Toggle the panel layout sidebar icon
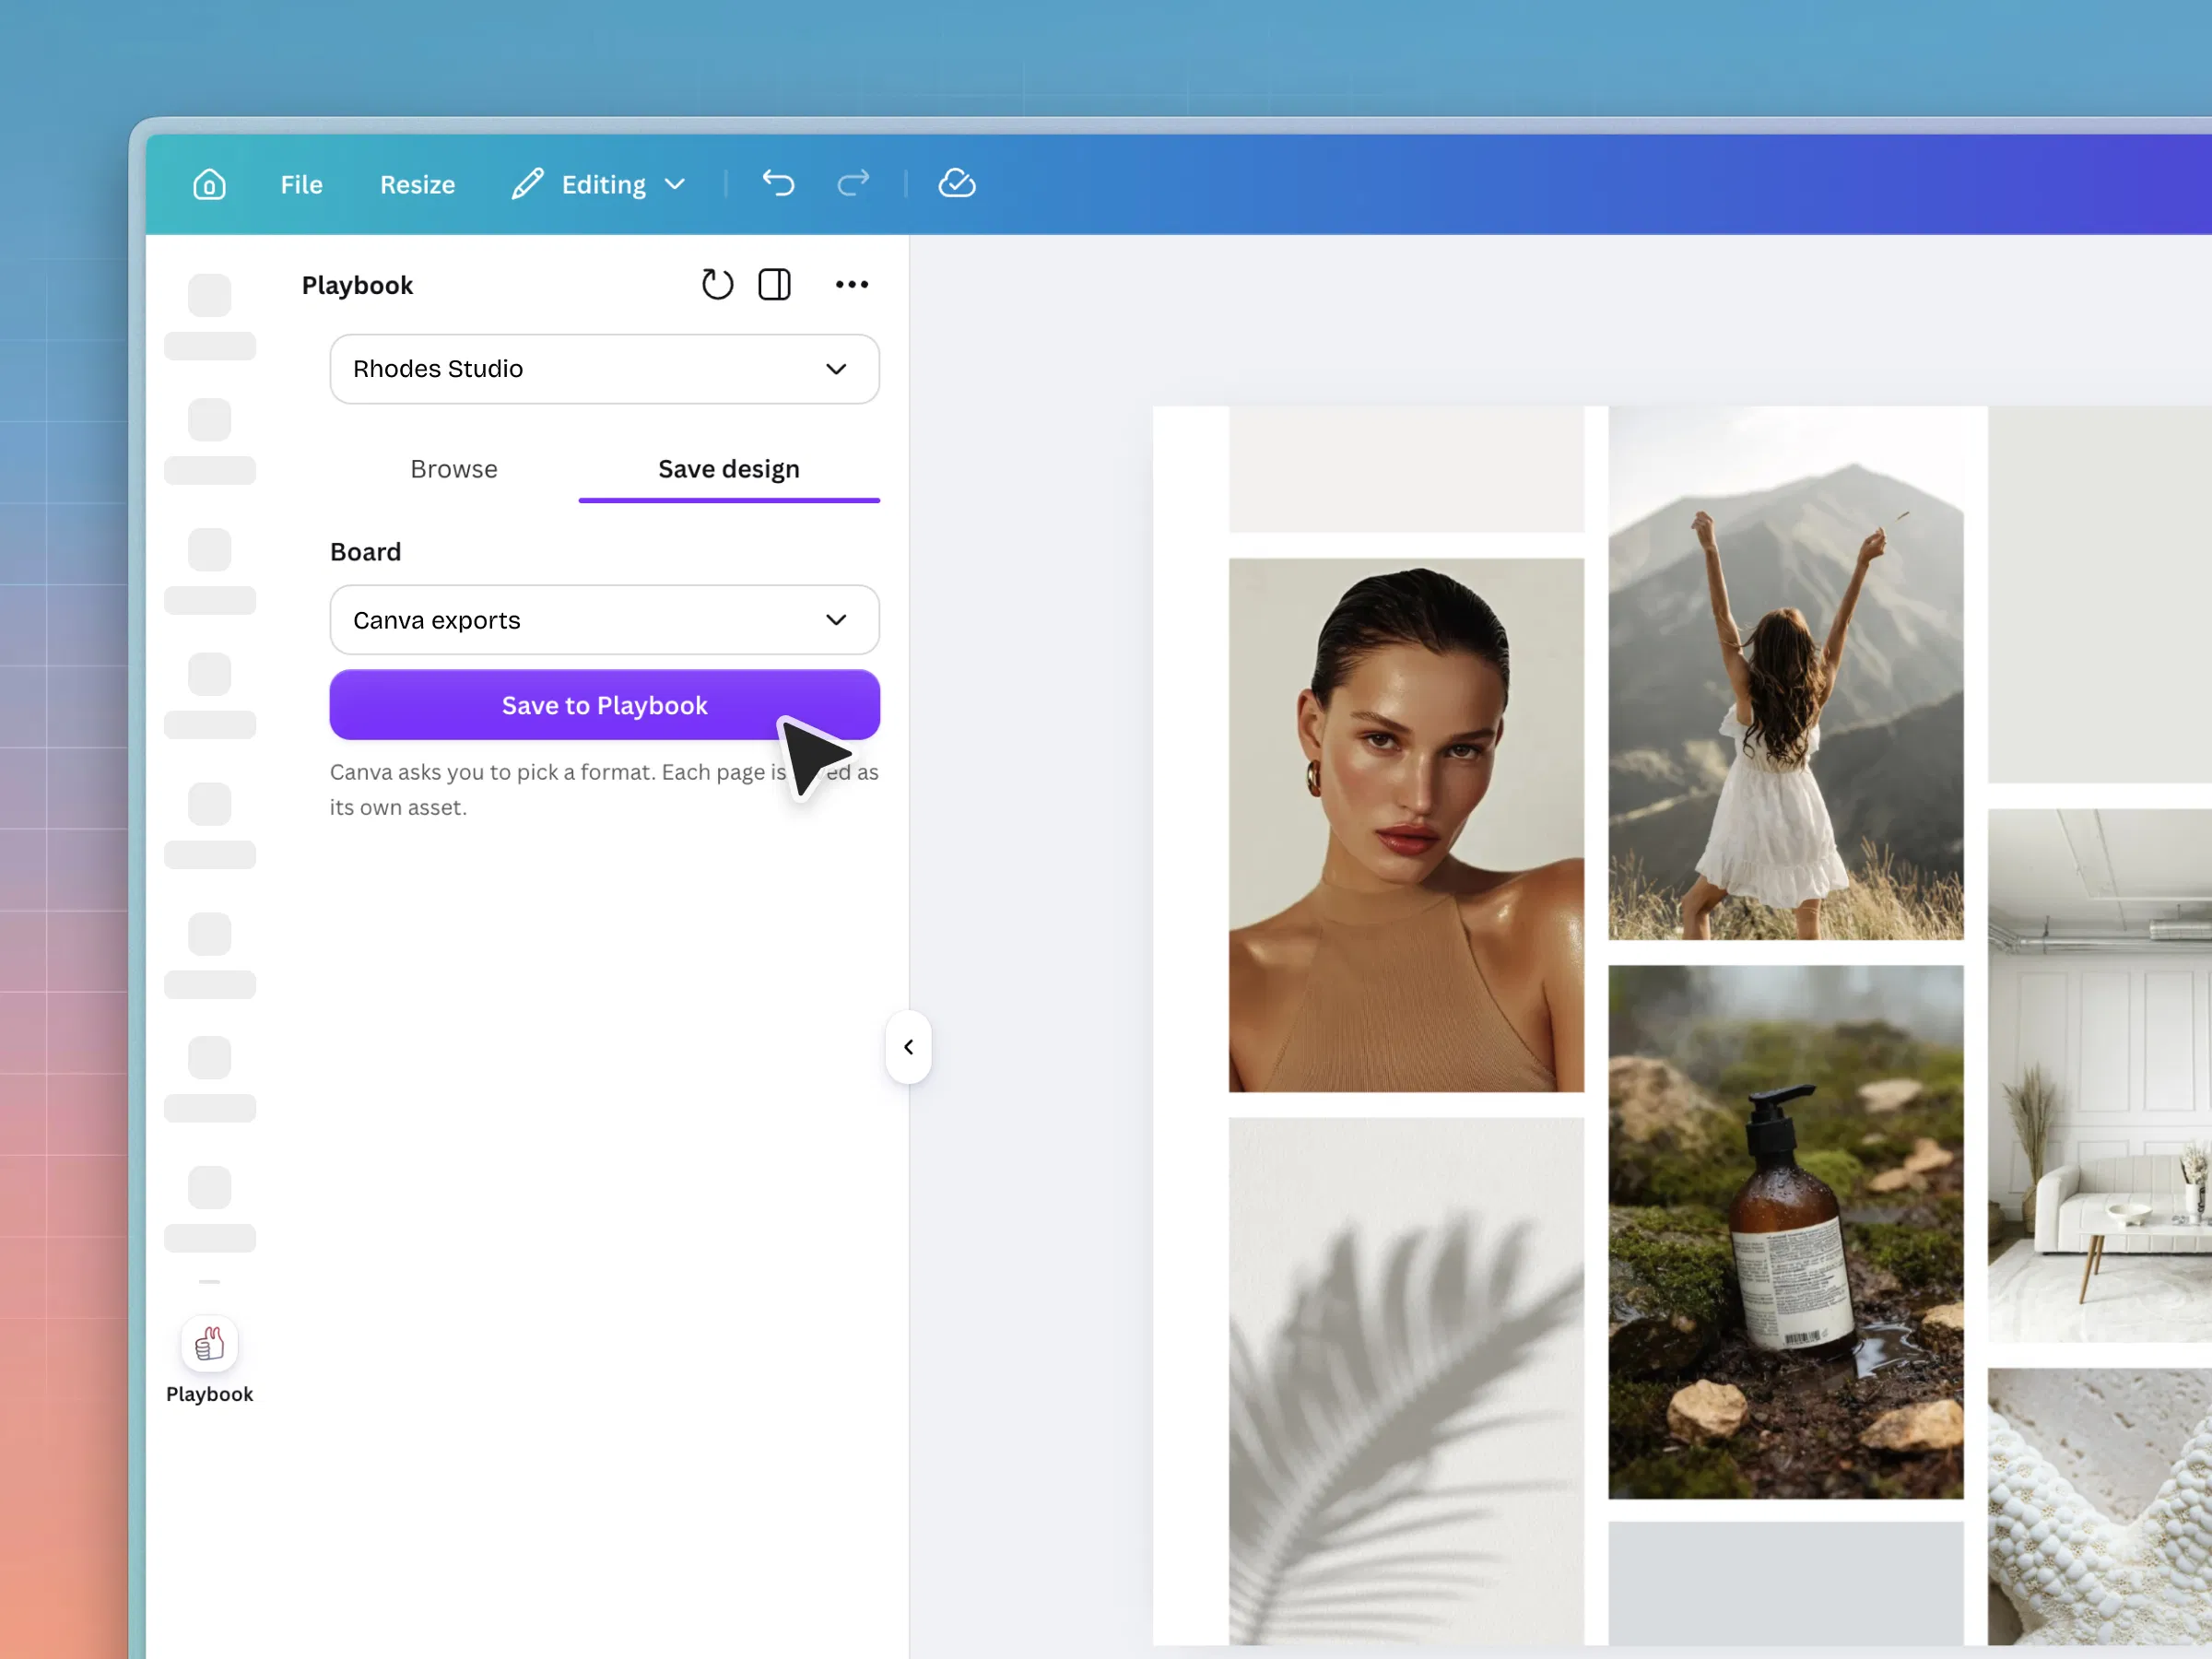This screenshot has height=1659, width=2212. 774,285
